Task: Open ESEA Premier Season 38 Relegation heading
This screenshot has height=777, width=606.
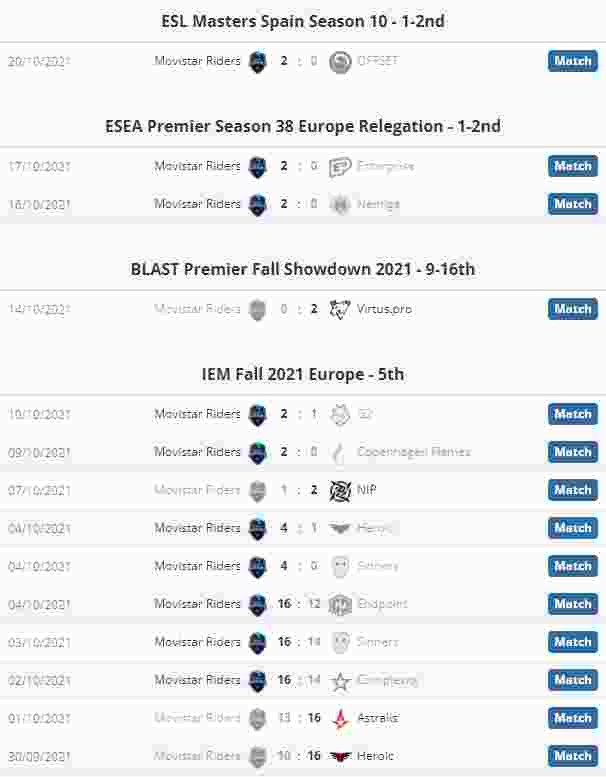Action: tap(303, 126)
